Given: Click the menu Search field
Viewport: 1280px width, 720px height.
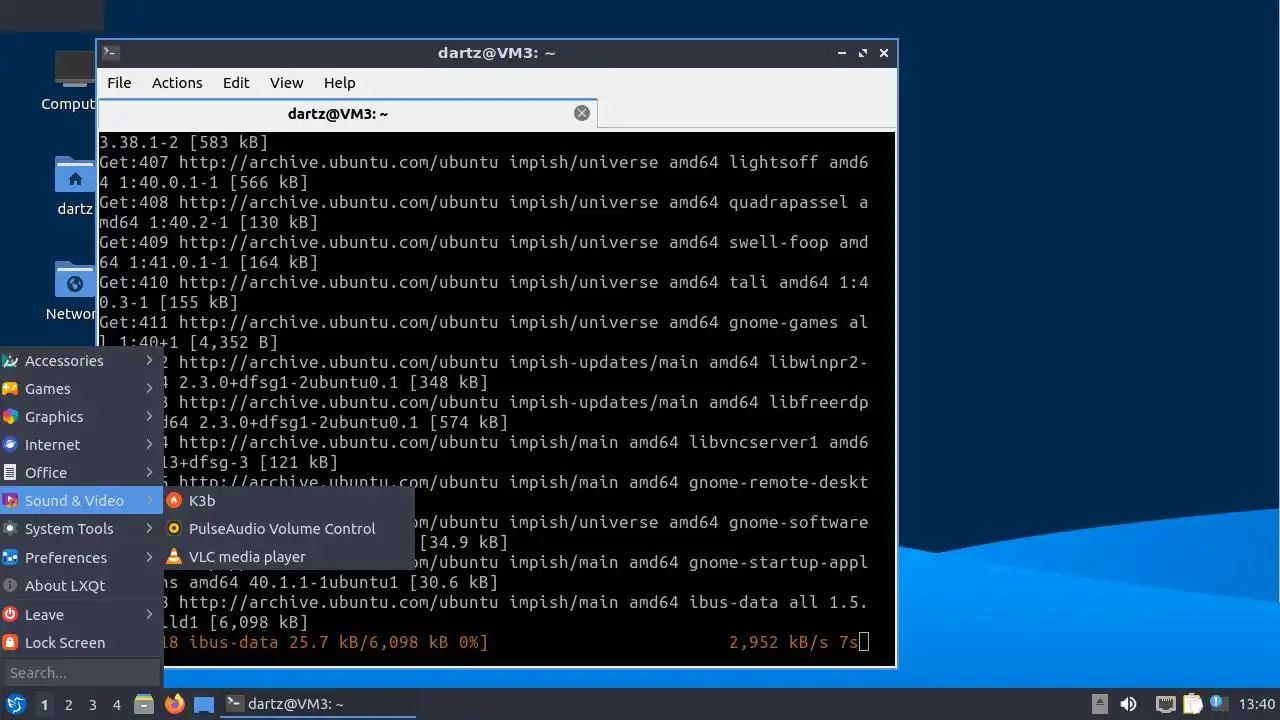Looking at the screenshot, I should point(81,673).
